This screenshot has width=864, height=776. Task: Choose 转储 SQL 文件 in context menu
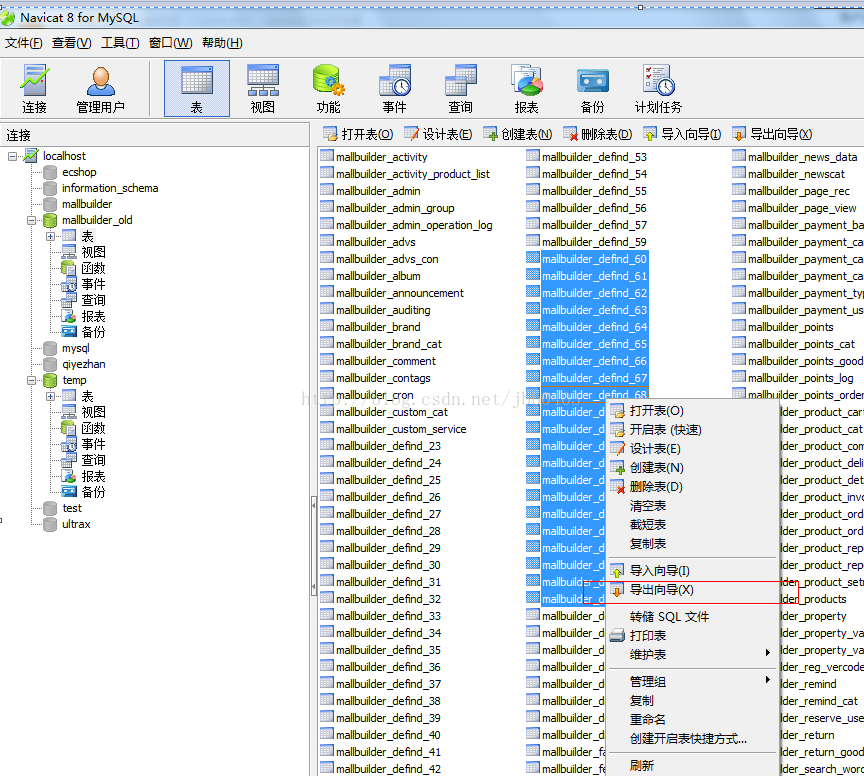692,617
